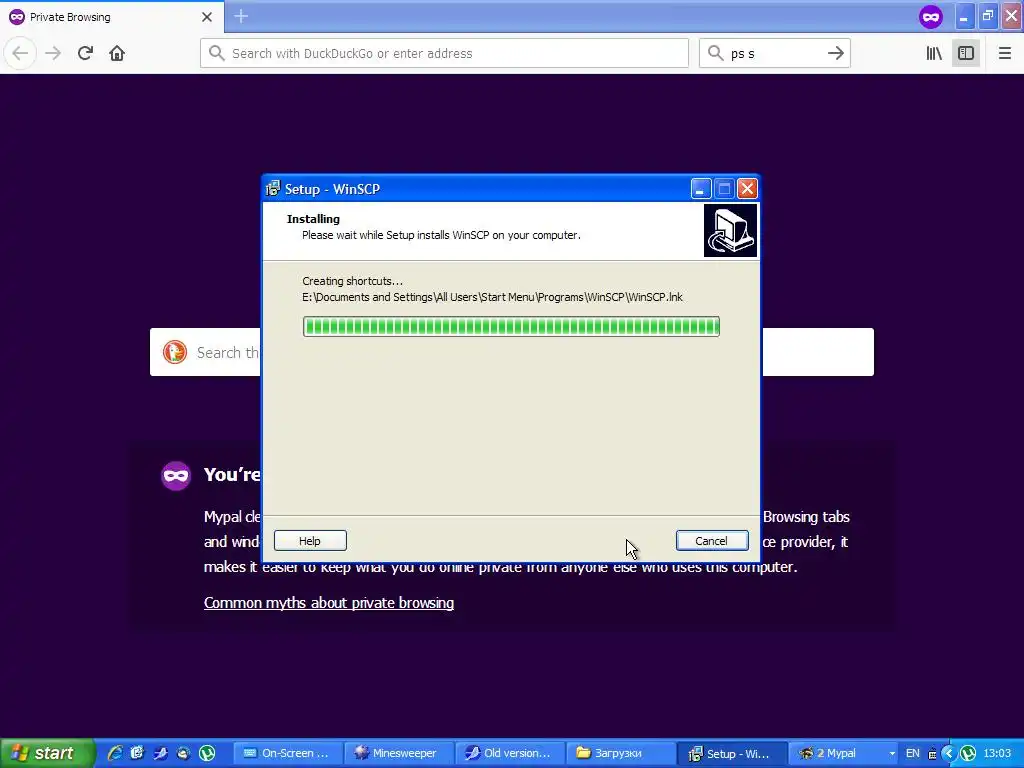Screen dimensions: 1024x768
Task: Switch to Загрузки folder taskbar button
Action: pyautogui.click(x=620, y=753)
